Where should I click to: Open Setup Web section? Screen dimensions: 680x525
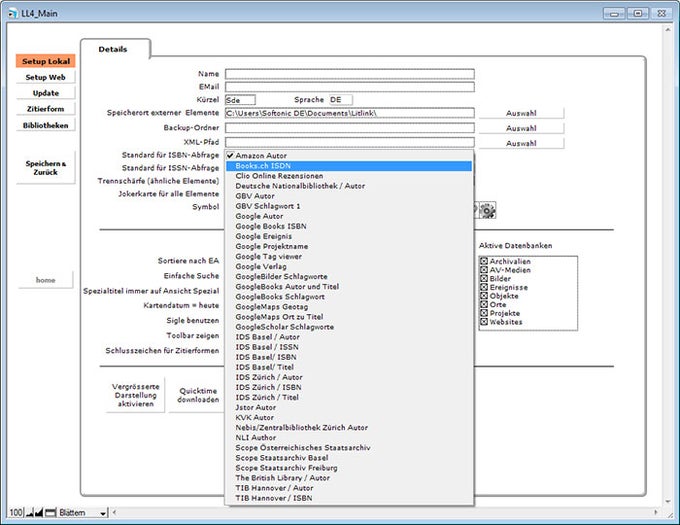click(x=46, y=77)
